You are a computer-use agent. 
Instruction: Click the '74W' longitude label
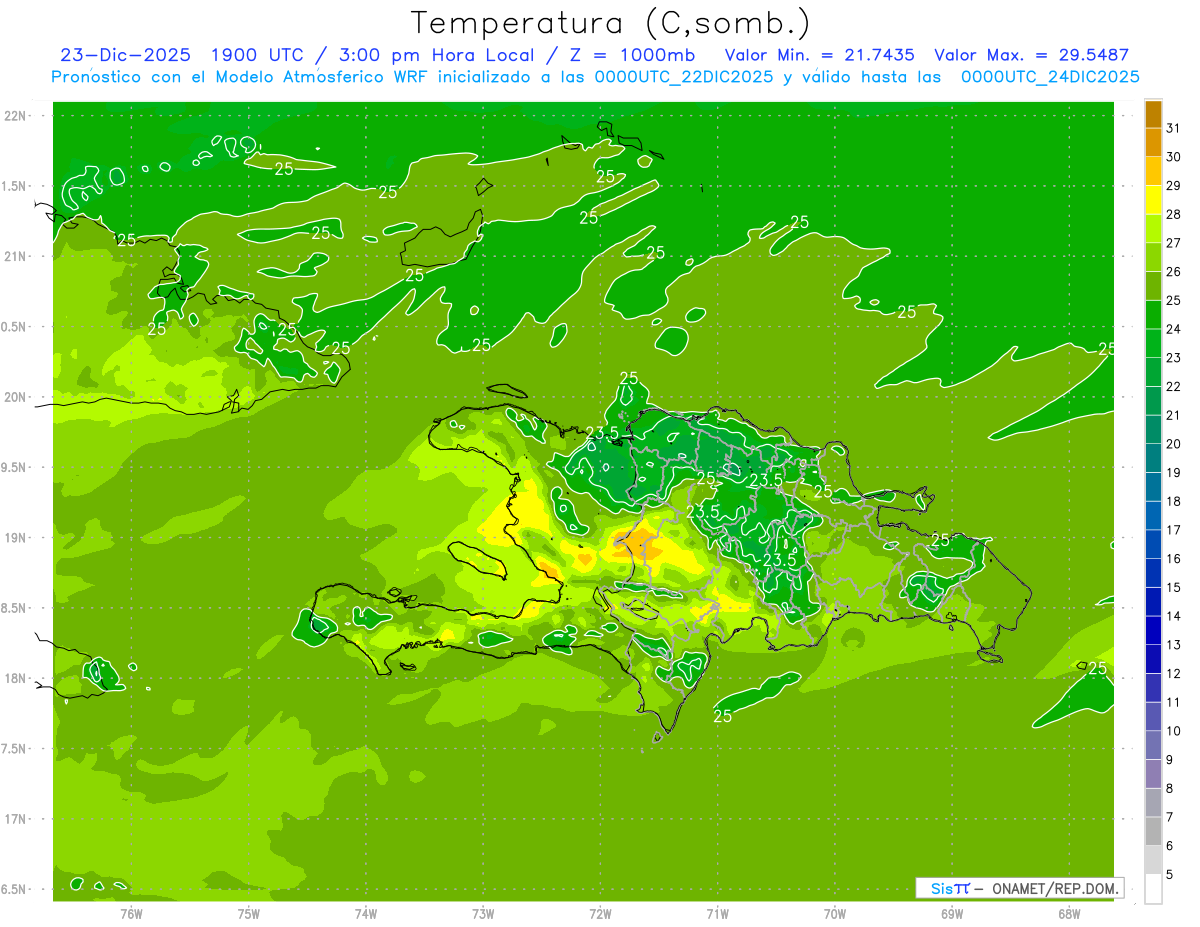click(x=366, y=913)
